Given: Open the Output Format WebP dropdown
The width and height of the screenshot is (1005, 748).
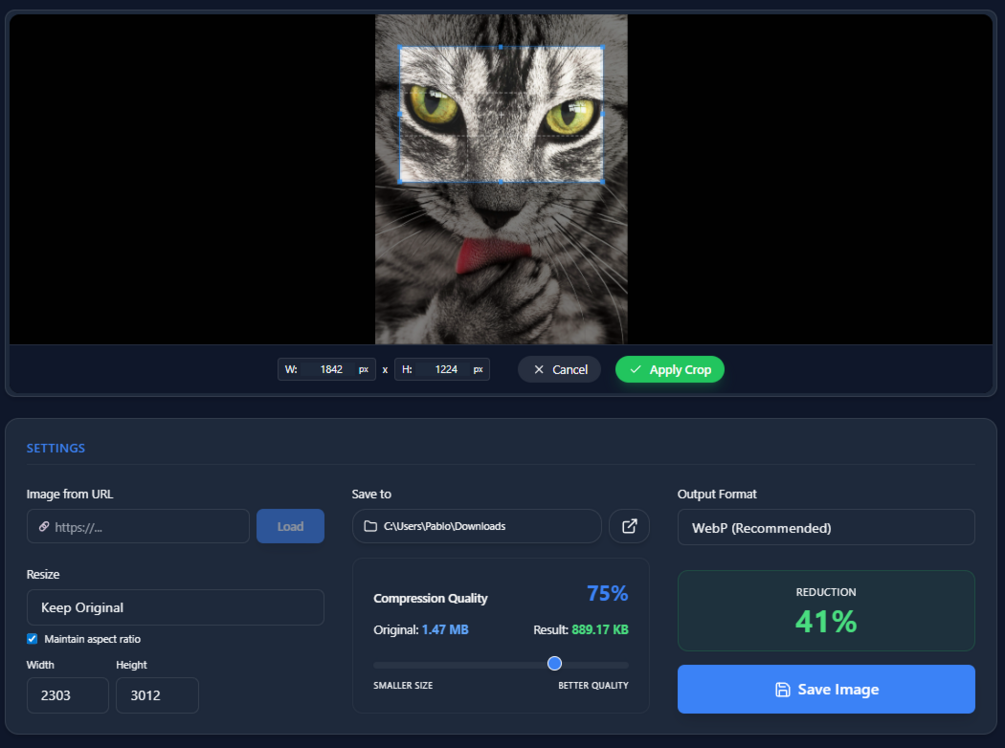Looking at the screenshot, I should pos(826,528).
